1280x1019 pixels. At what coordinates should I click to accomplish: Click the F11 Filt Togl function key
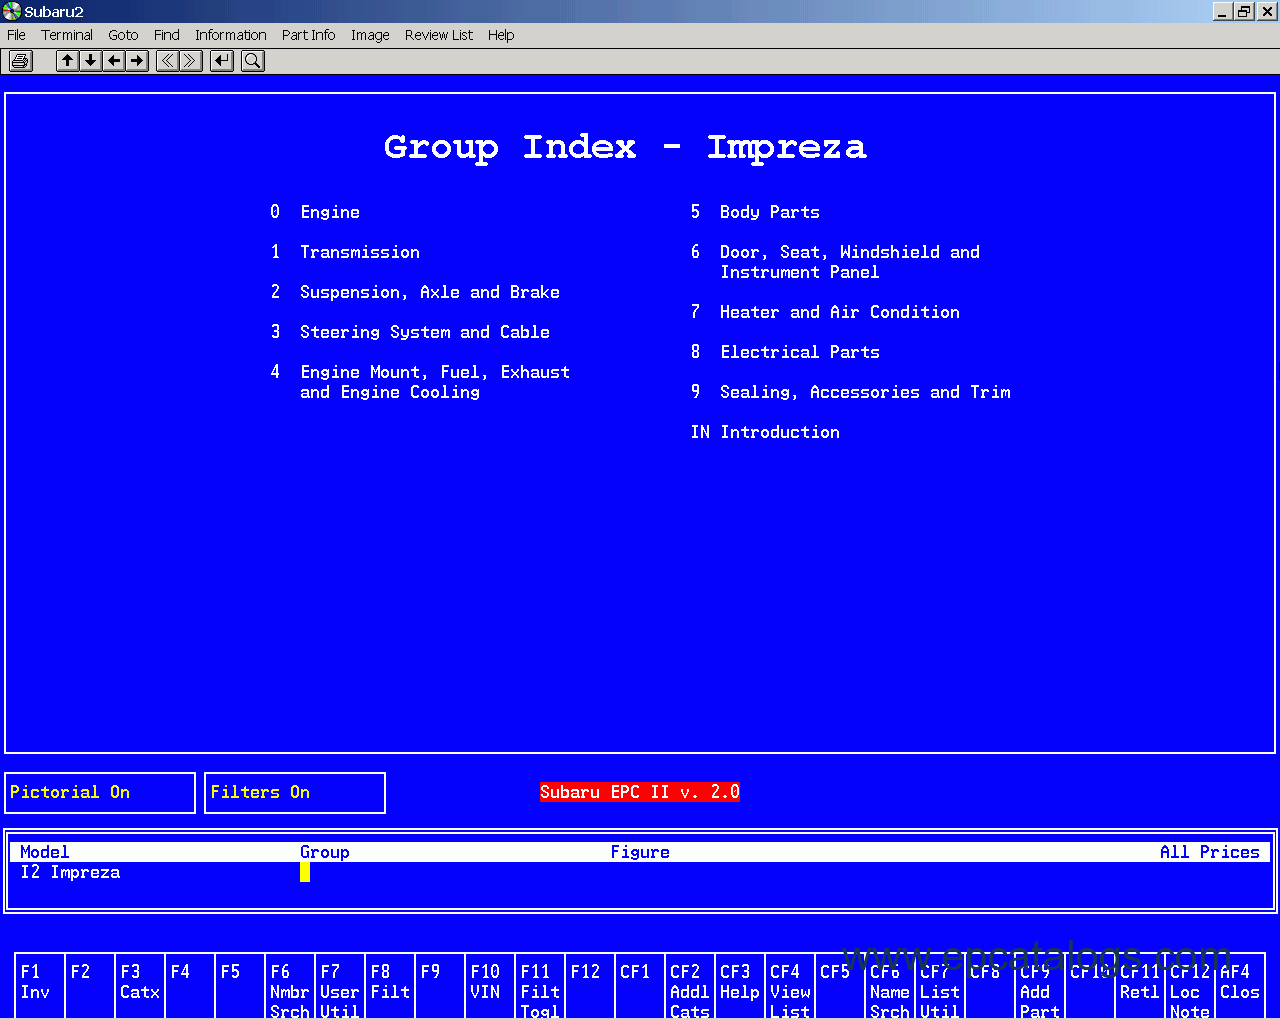coord(540,988)
